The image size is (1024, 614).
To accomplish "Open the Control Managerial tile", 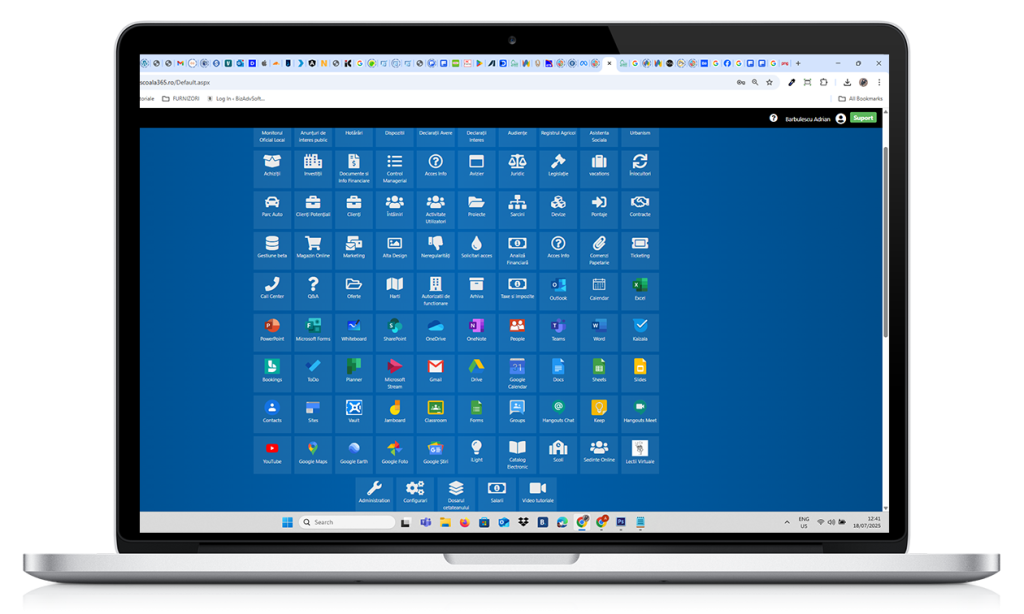I will (x=394, y=169).
